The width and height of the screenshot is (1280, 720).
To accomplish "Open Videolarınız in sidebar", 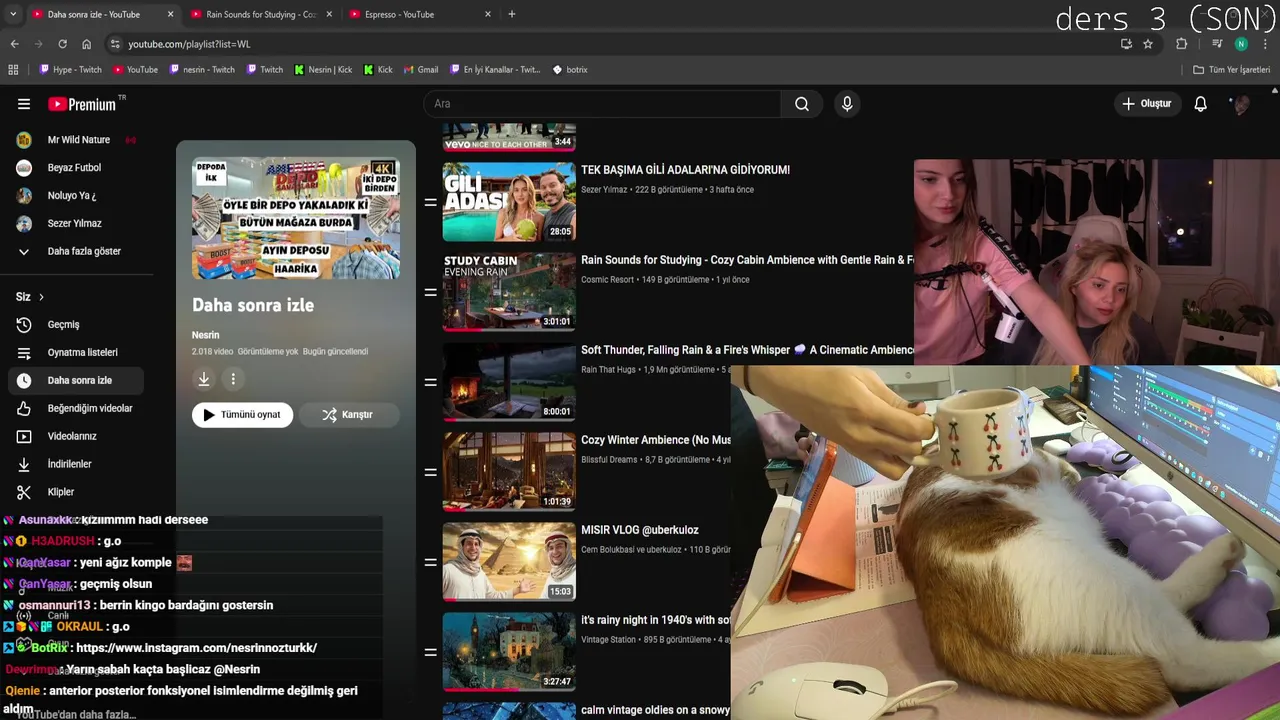I will [75, 436].
